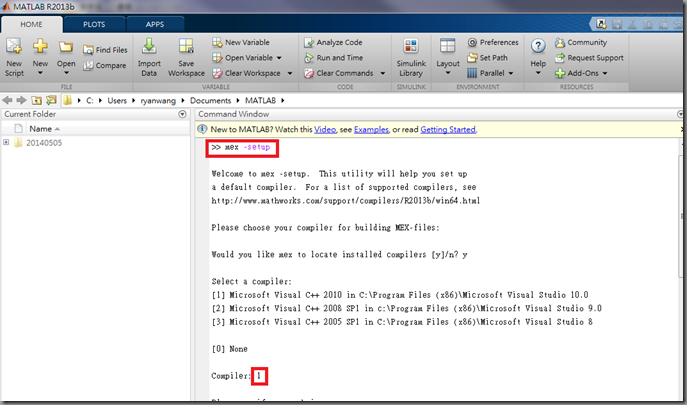Click the arrow after MATLAB in the address path
The width and height of the screenshot is (687, 405).
[283, 101]
